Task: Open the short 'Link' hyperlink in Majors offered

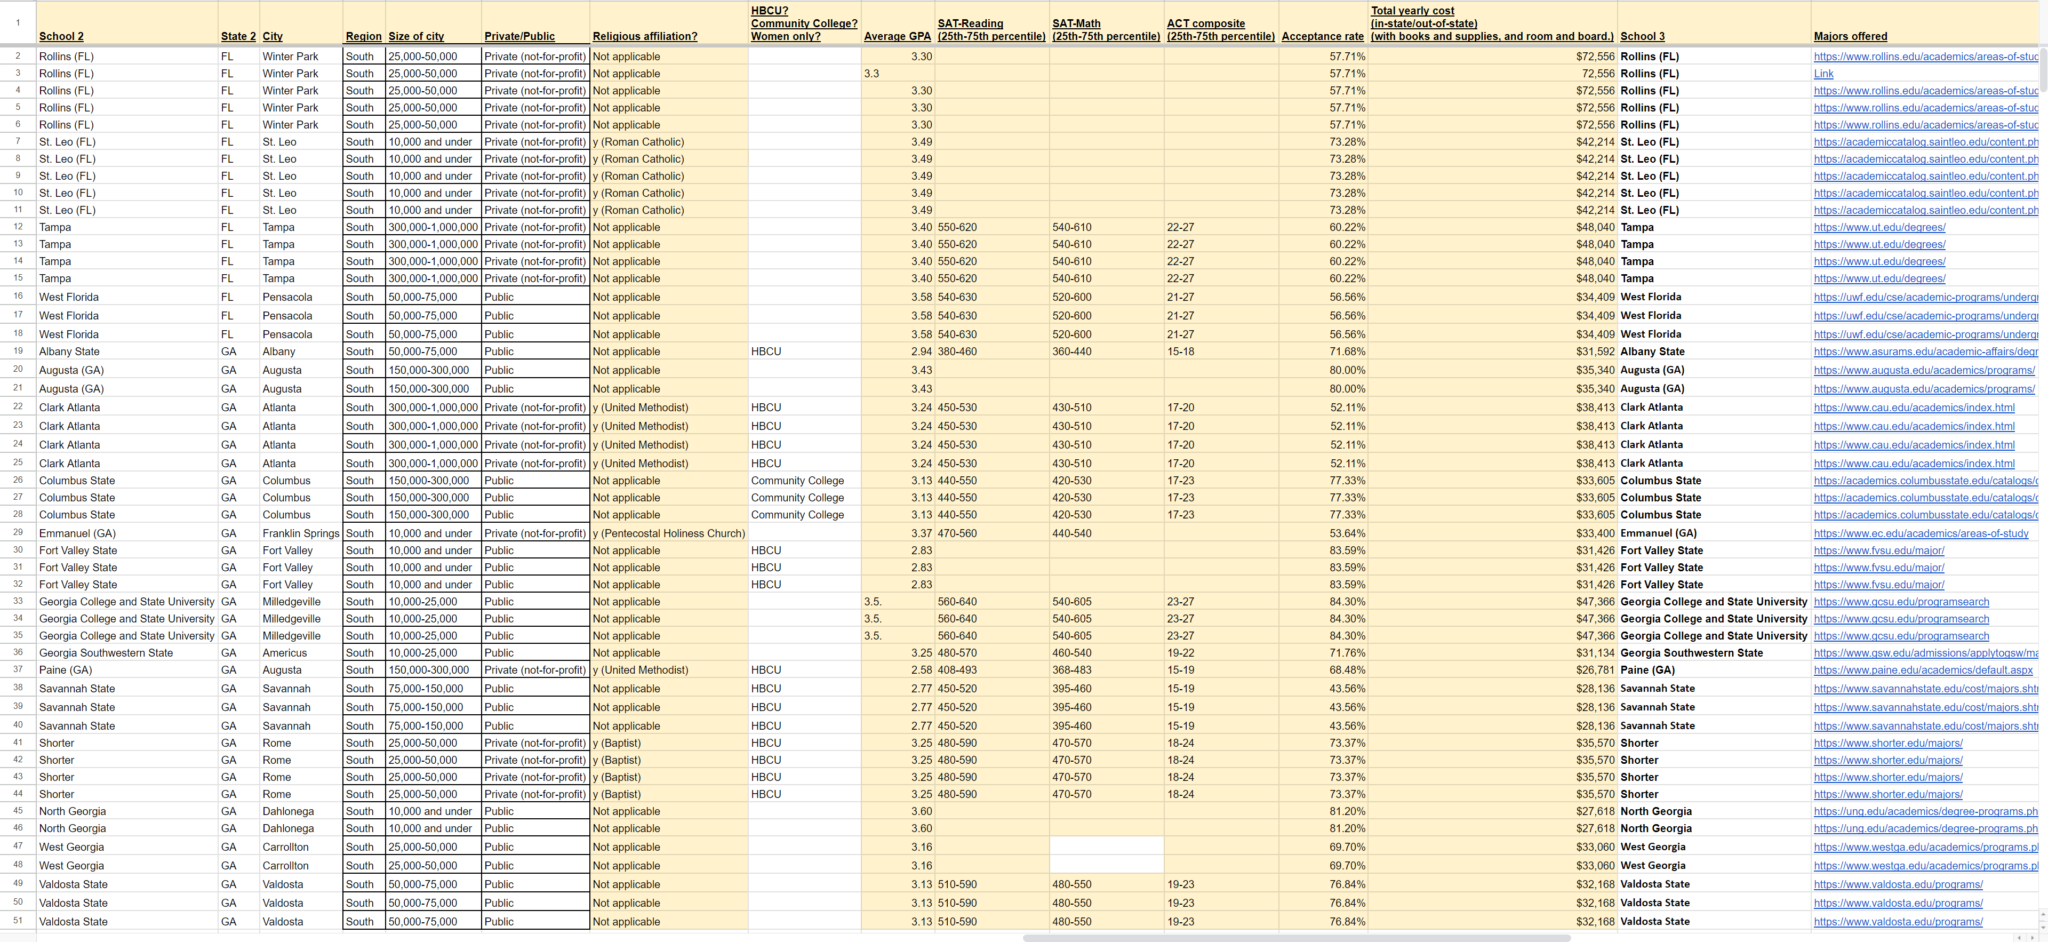Action: [x=1823, y=74]
